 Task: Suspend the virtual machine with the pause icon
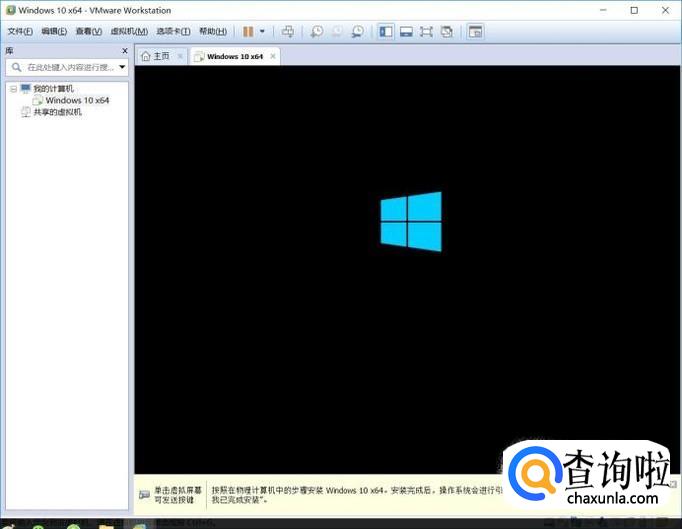248,31
